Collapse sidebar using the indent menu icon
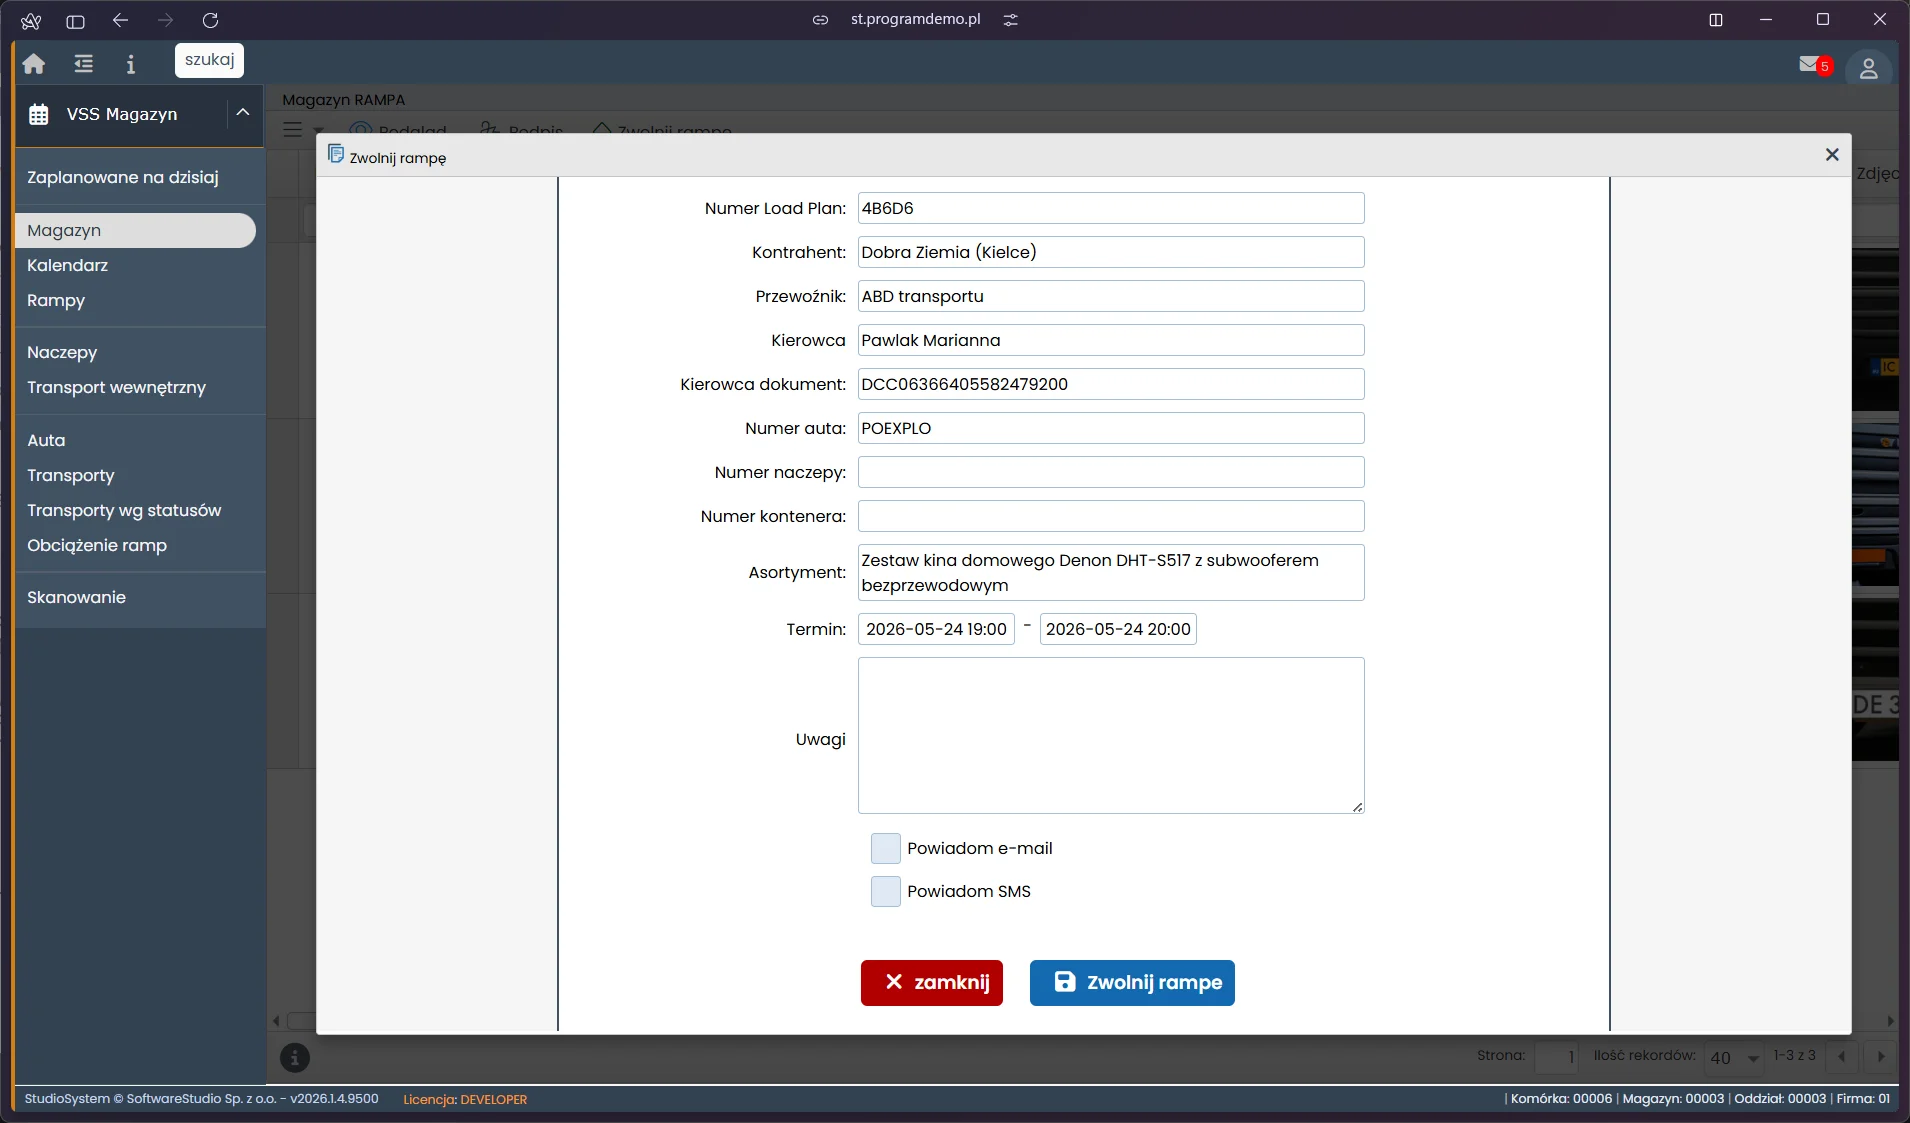The width and height of the screenshot is (1910, 1123). point(84,64)
